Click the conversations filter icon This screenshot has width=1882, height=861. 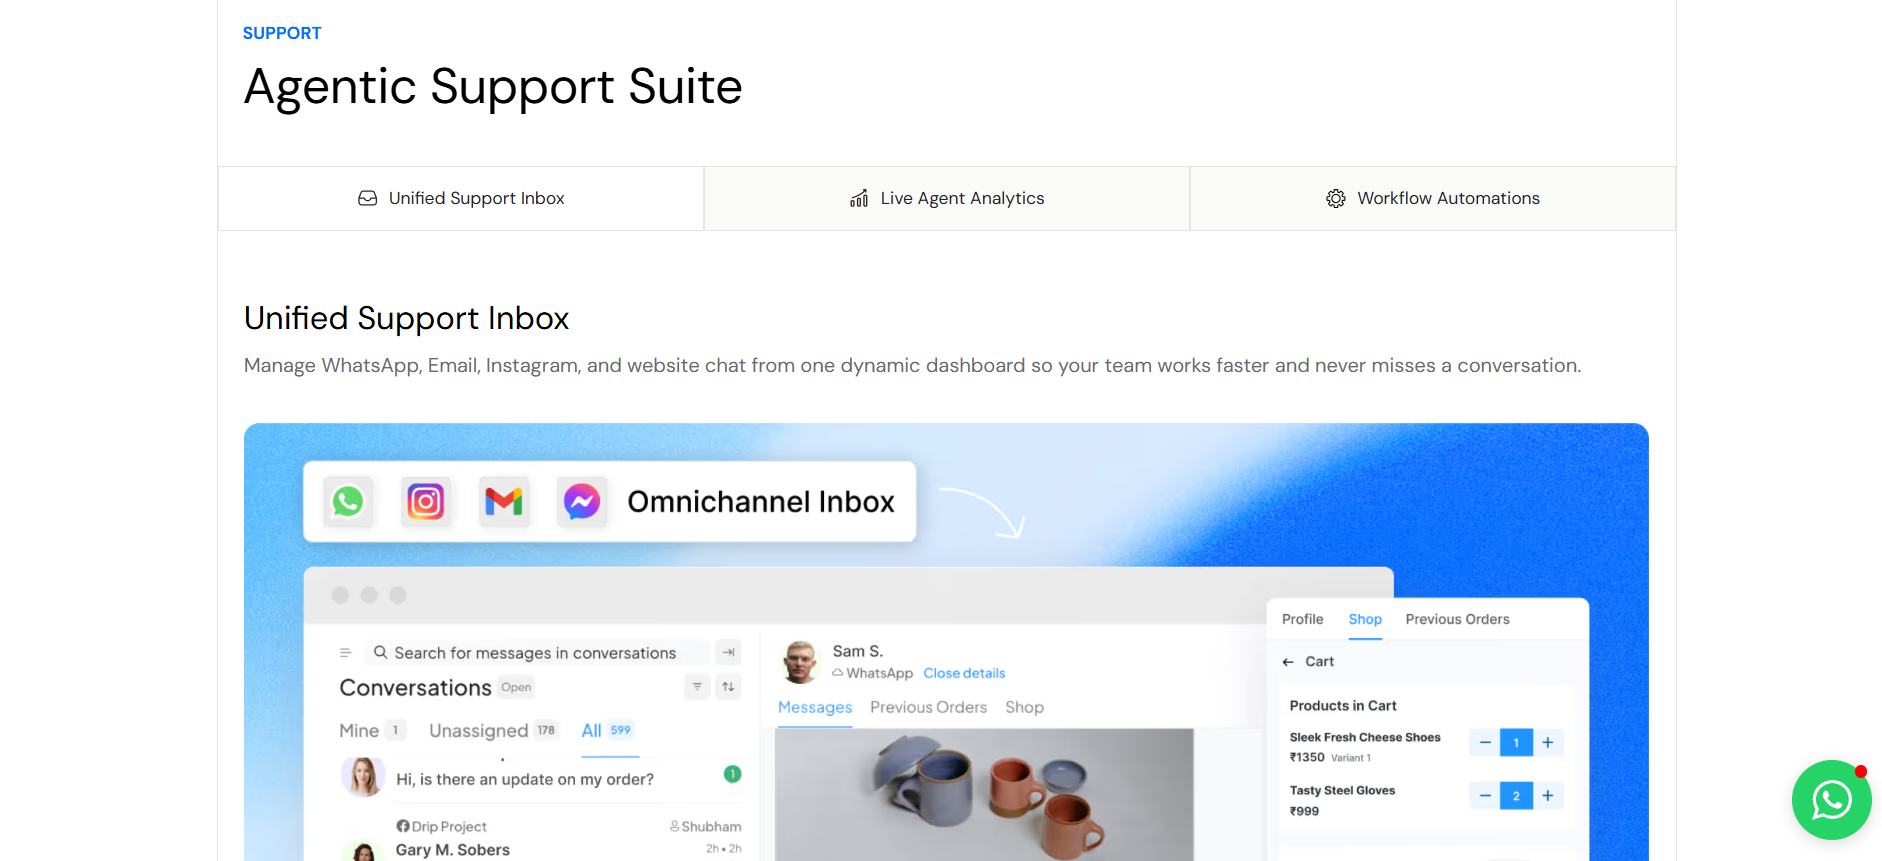pos(697,687)
